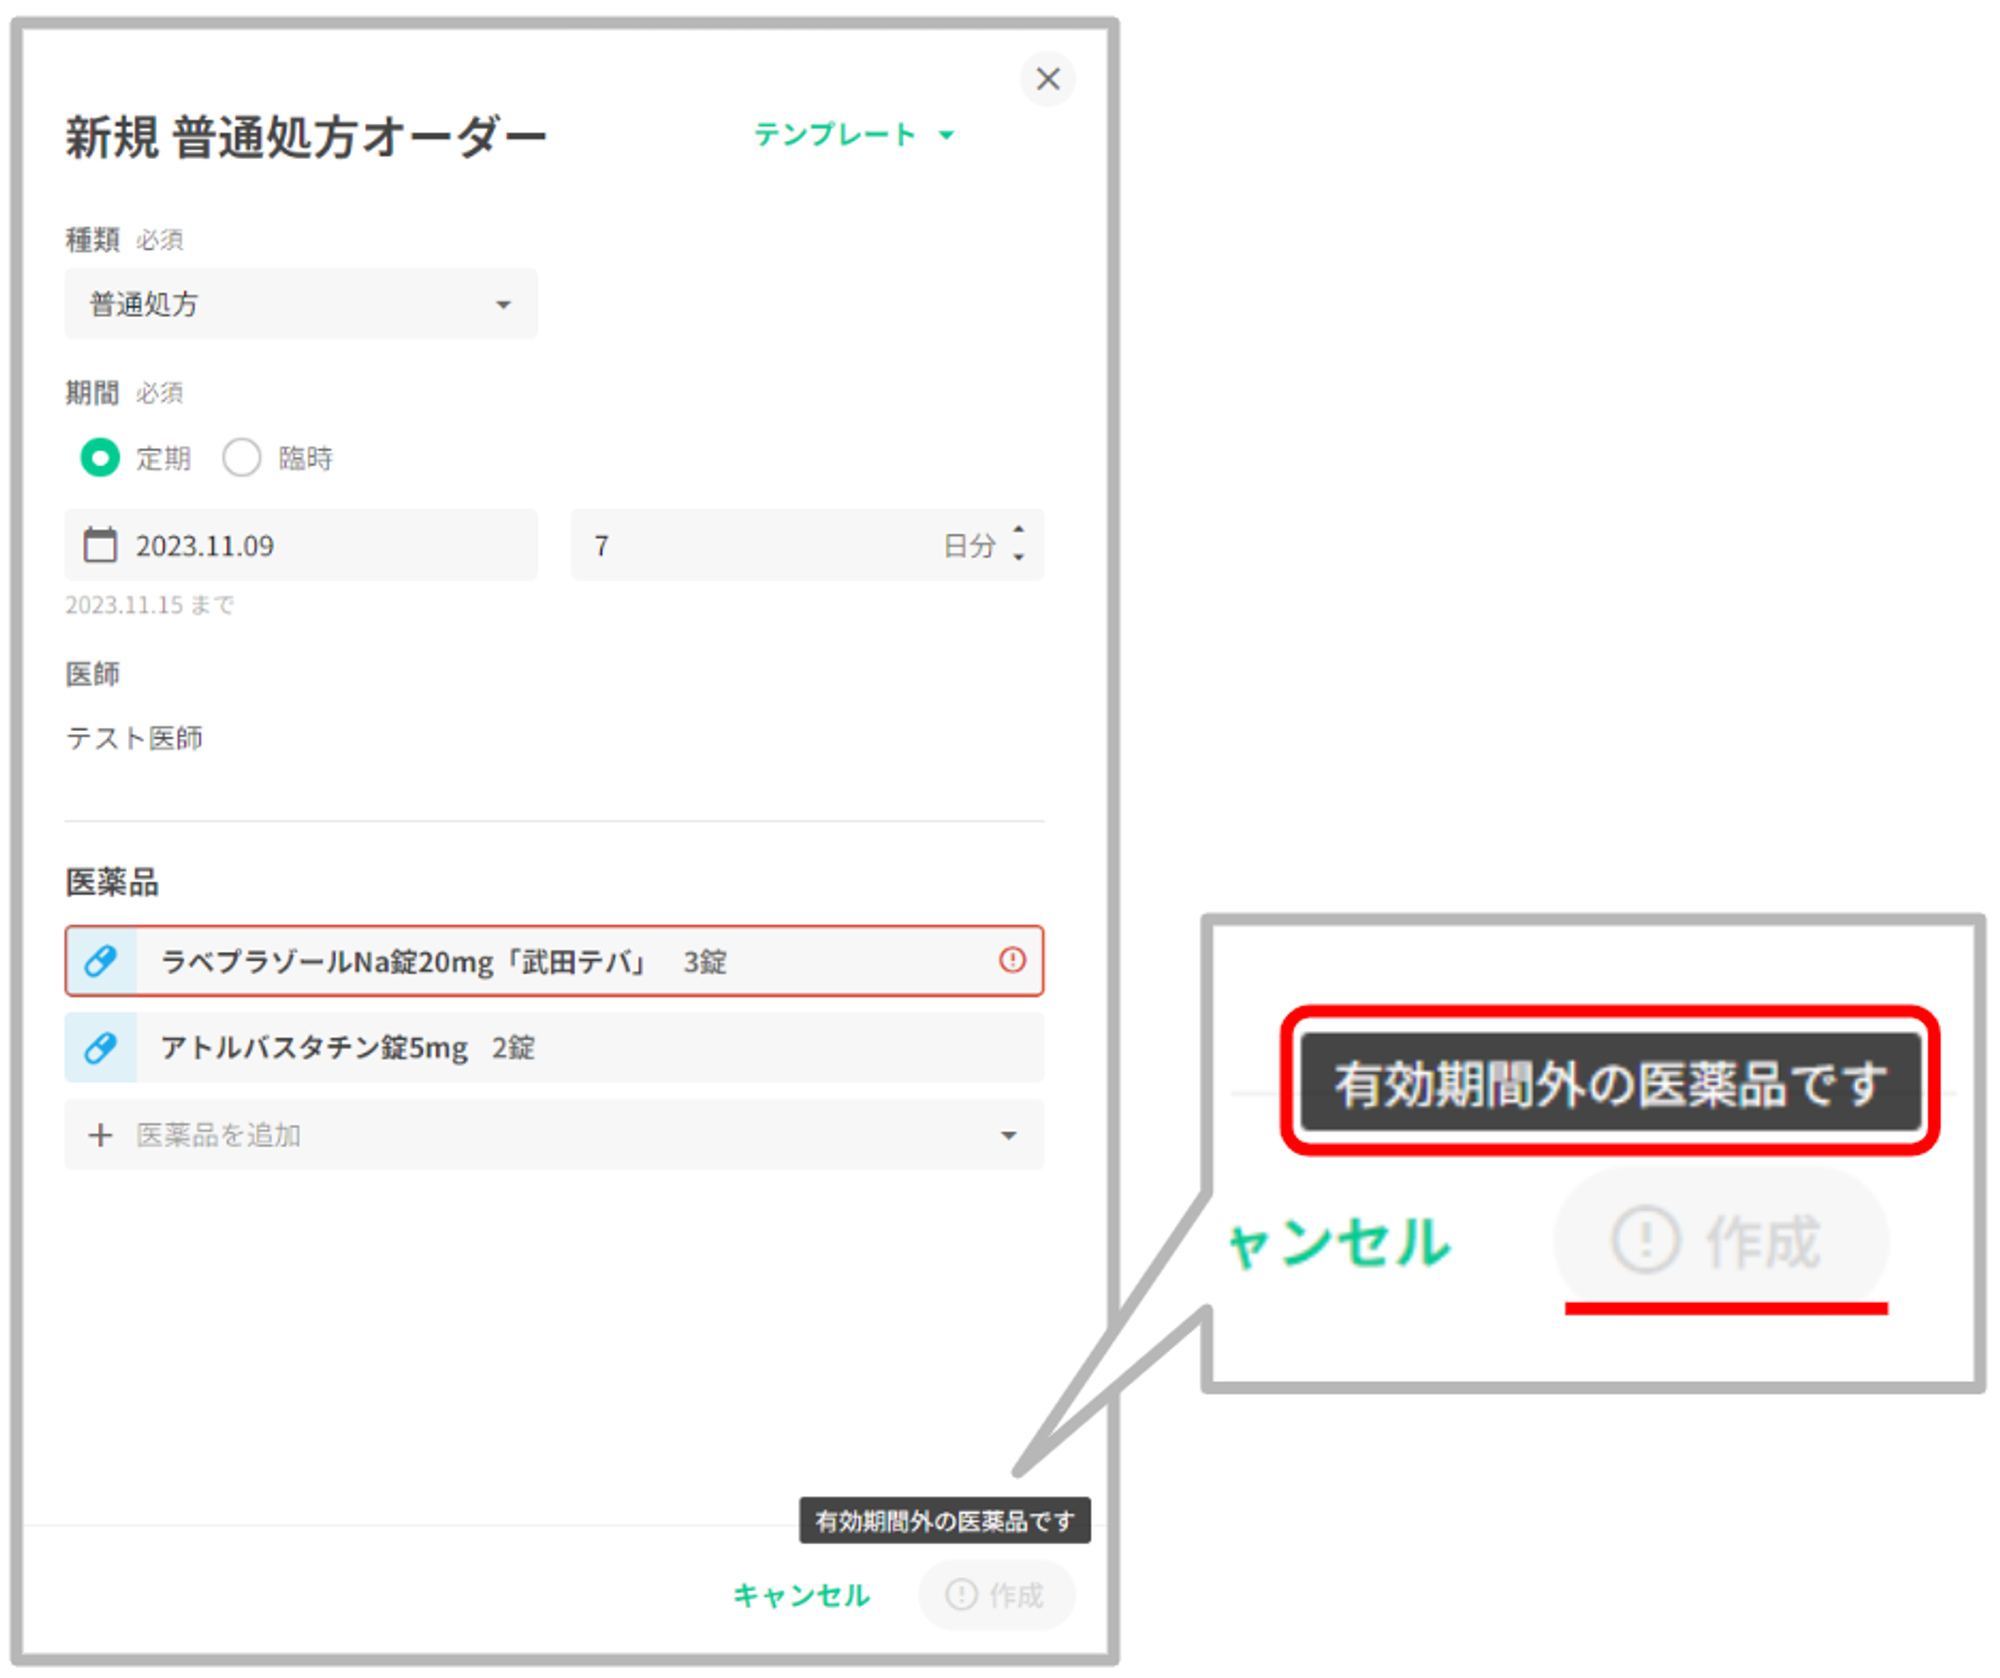Increase days with the stepper up arrow
2000x1678 pixels.
1018,531
